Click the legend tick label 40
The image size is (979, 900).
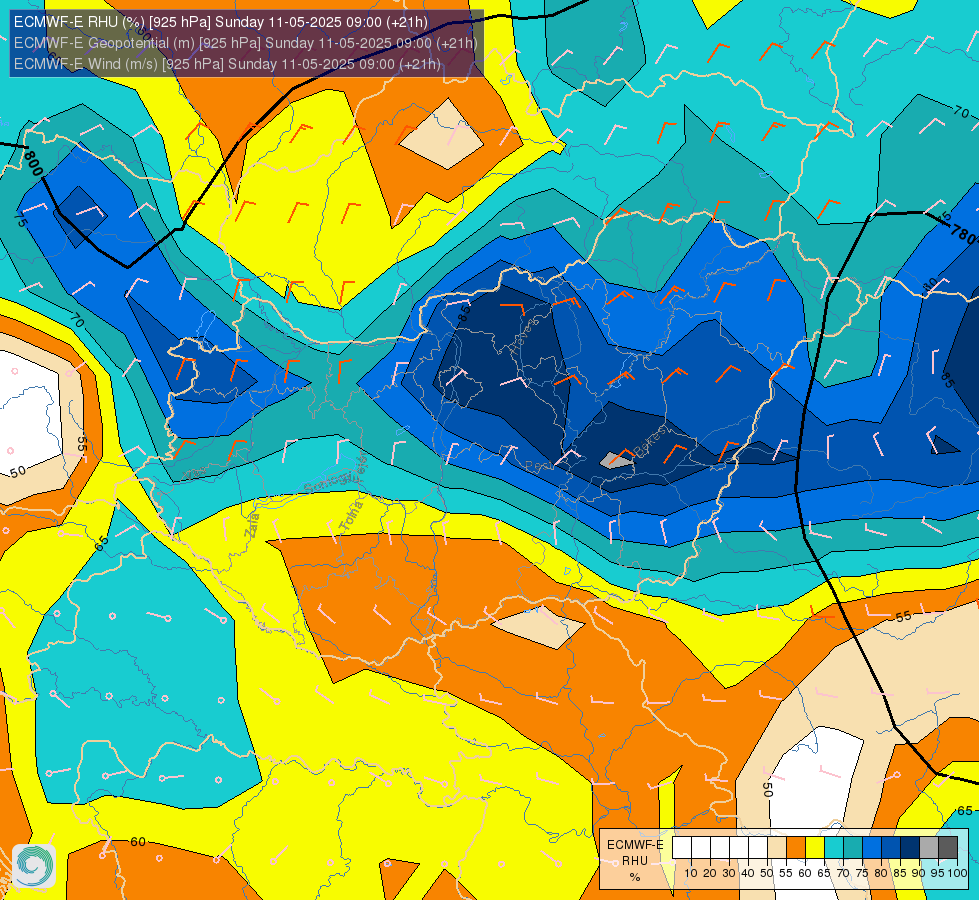click(748, 873)
